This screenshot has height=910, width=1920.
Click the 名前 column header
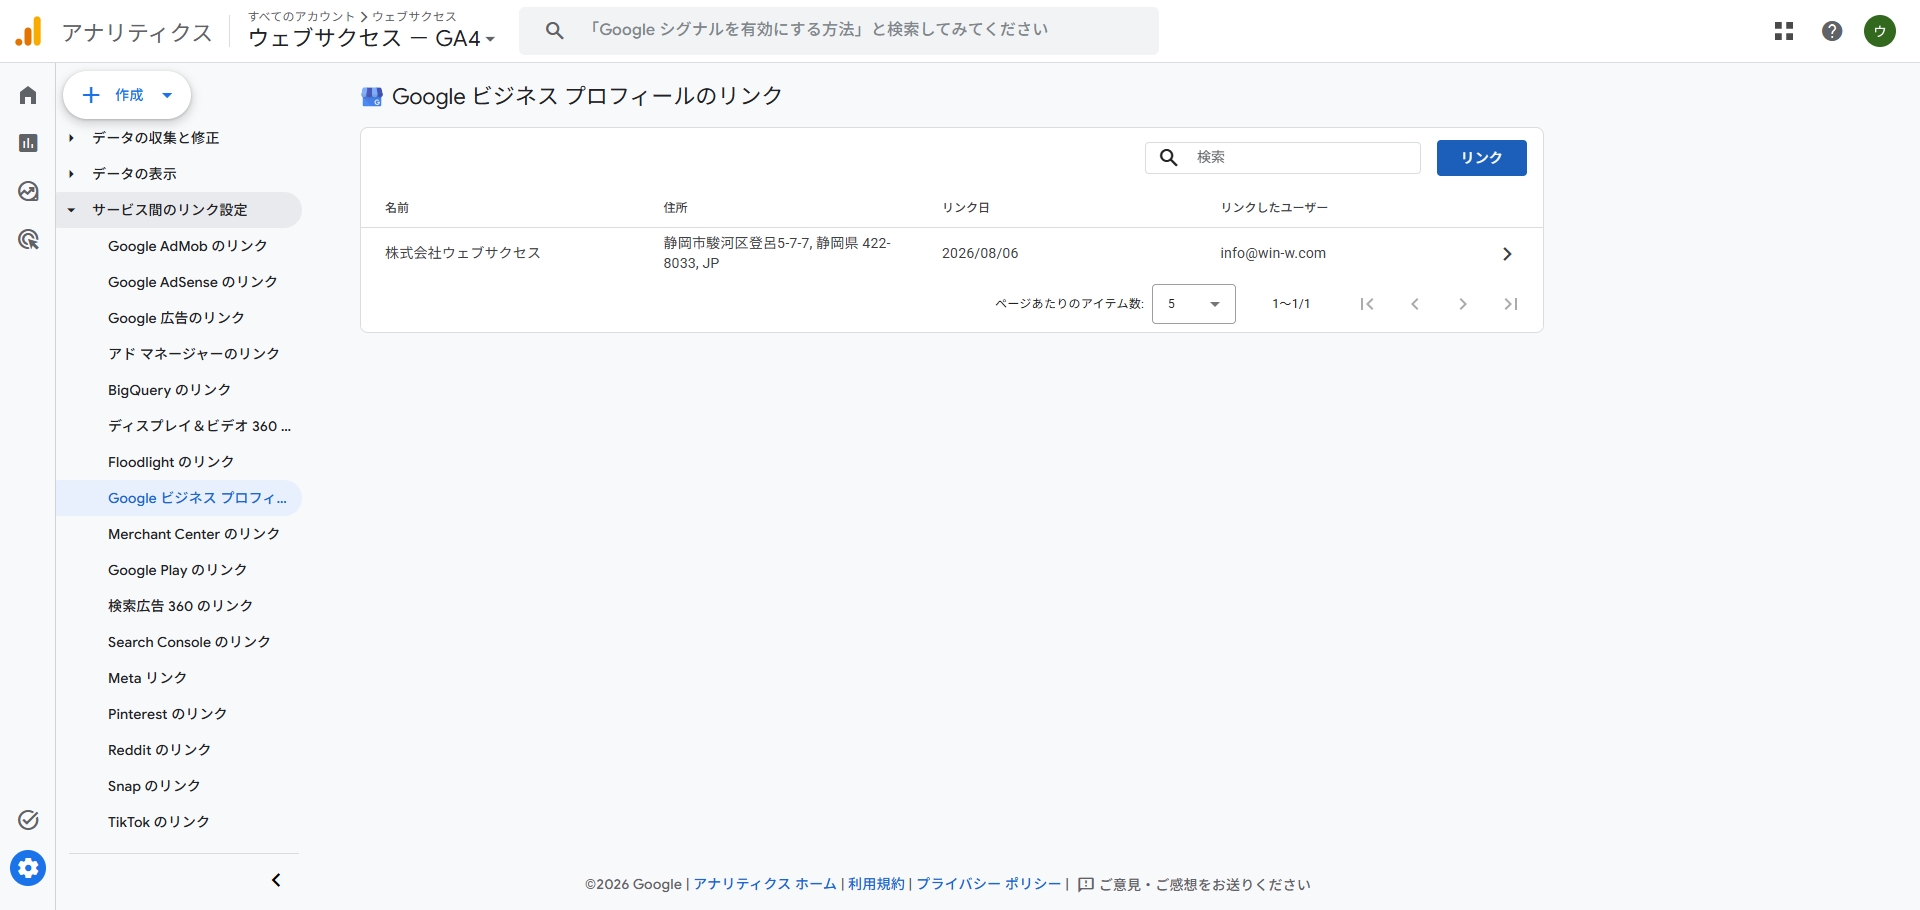[397, 208]
